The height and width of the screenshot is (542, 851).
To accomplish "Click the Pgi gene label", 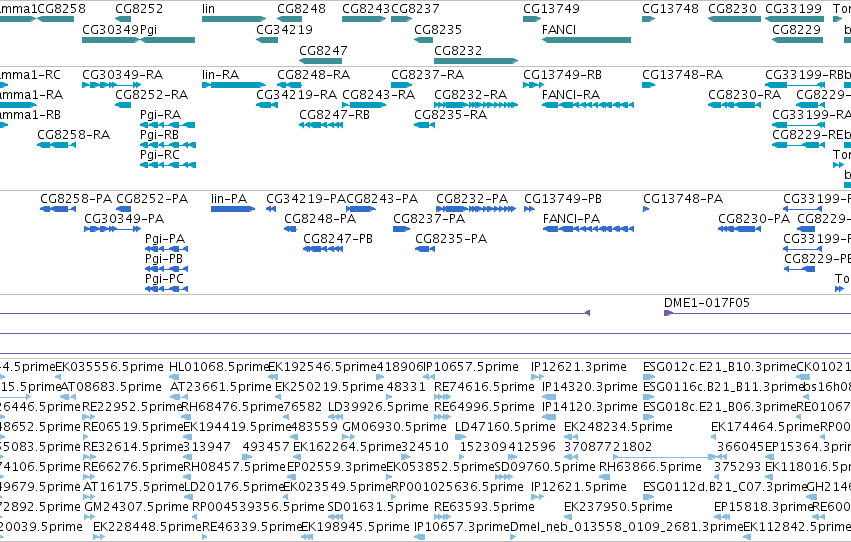I will pyautogui.click(x=148, y=30).
